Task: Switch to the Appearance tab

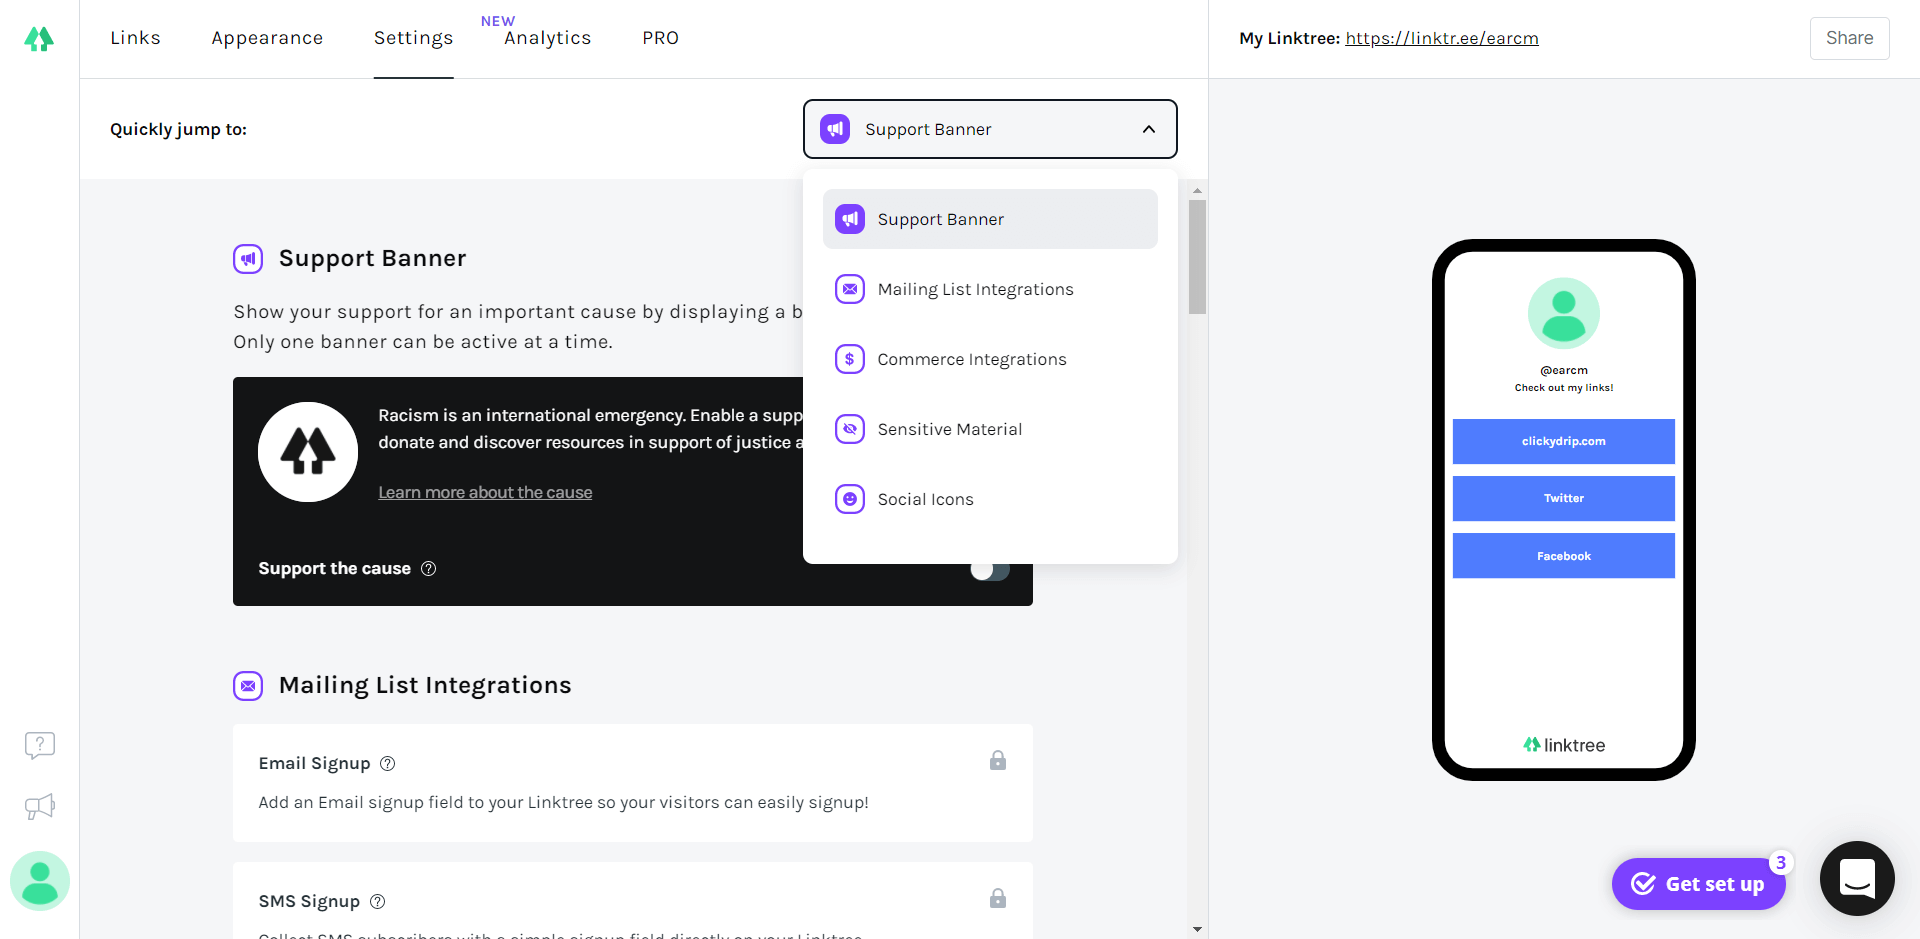Action: pos(267,38)
